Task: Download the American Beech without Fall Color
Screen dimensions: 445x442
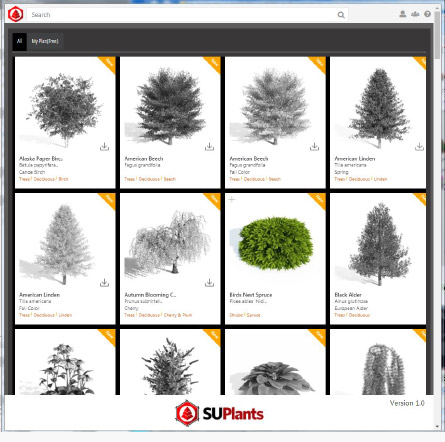Action: tap(209, 147)
